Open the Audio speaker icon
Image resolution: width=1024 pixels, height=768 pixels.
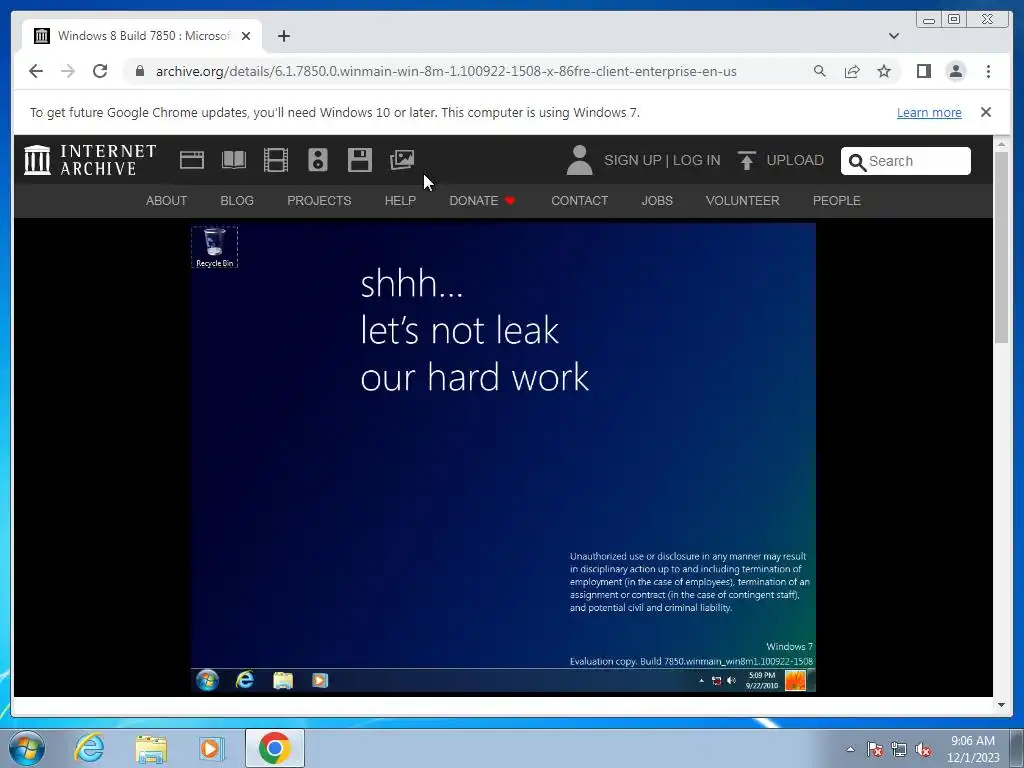pos(317,160)
